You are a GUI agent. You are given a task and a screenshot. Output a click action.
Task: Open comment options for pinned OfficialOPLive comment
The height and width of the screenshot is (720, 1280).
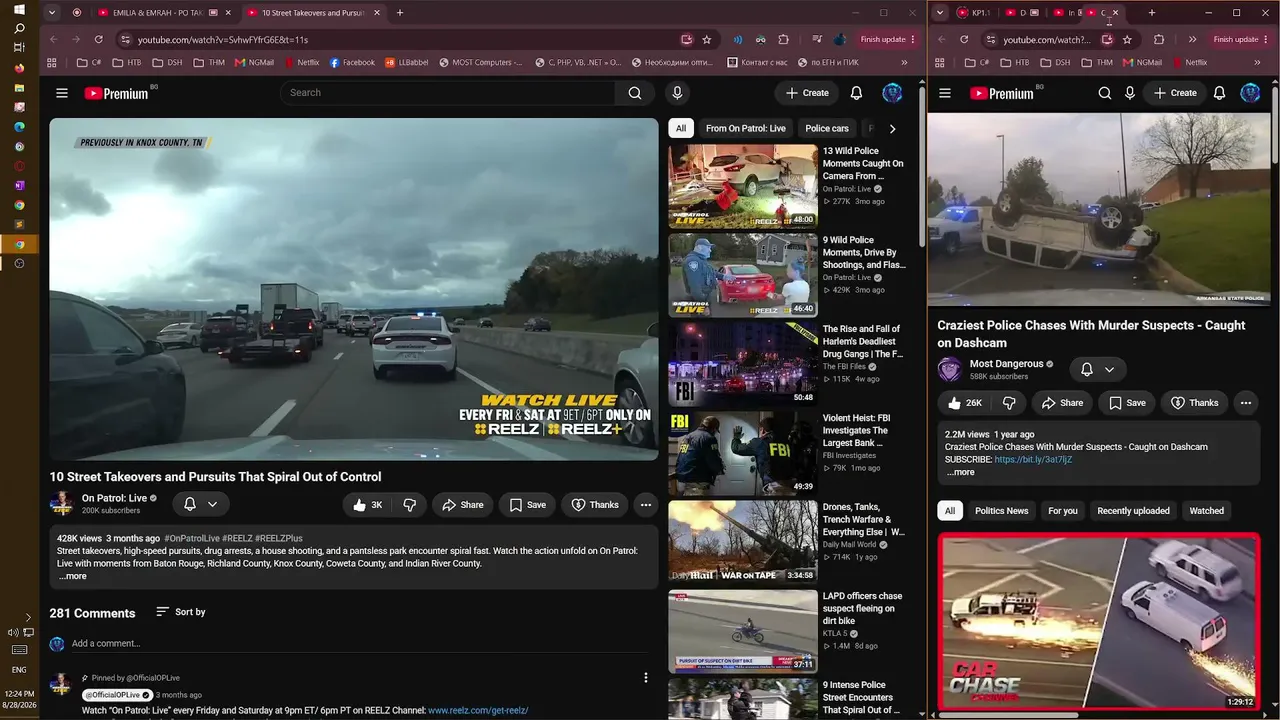tap(646, 678)
